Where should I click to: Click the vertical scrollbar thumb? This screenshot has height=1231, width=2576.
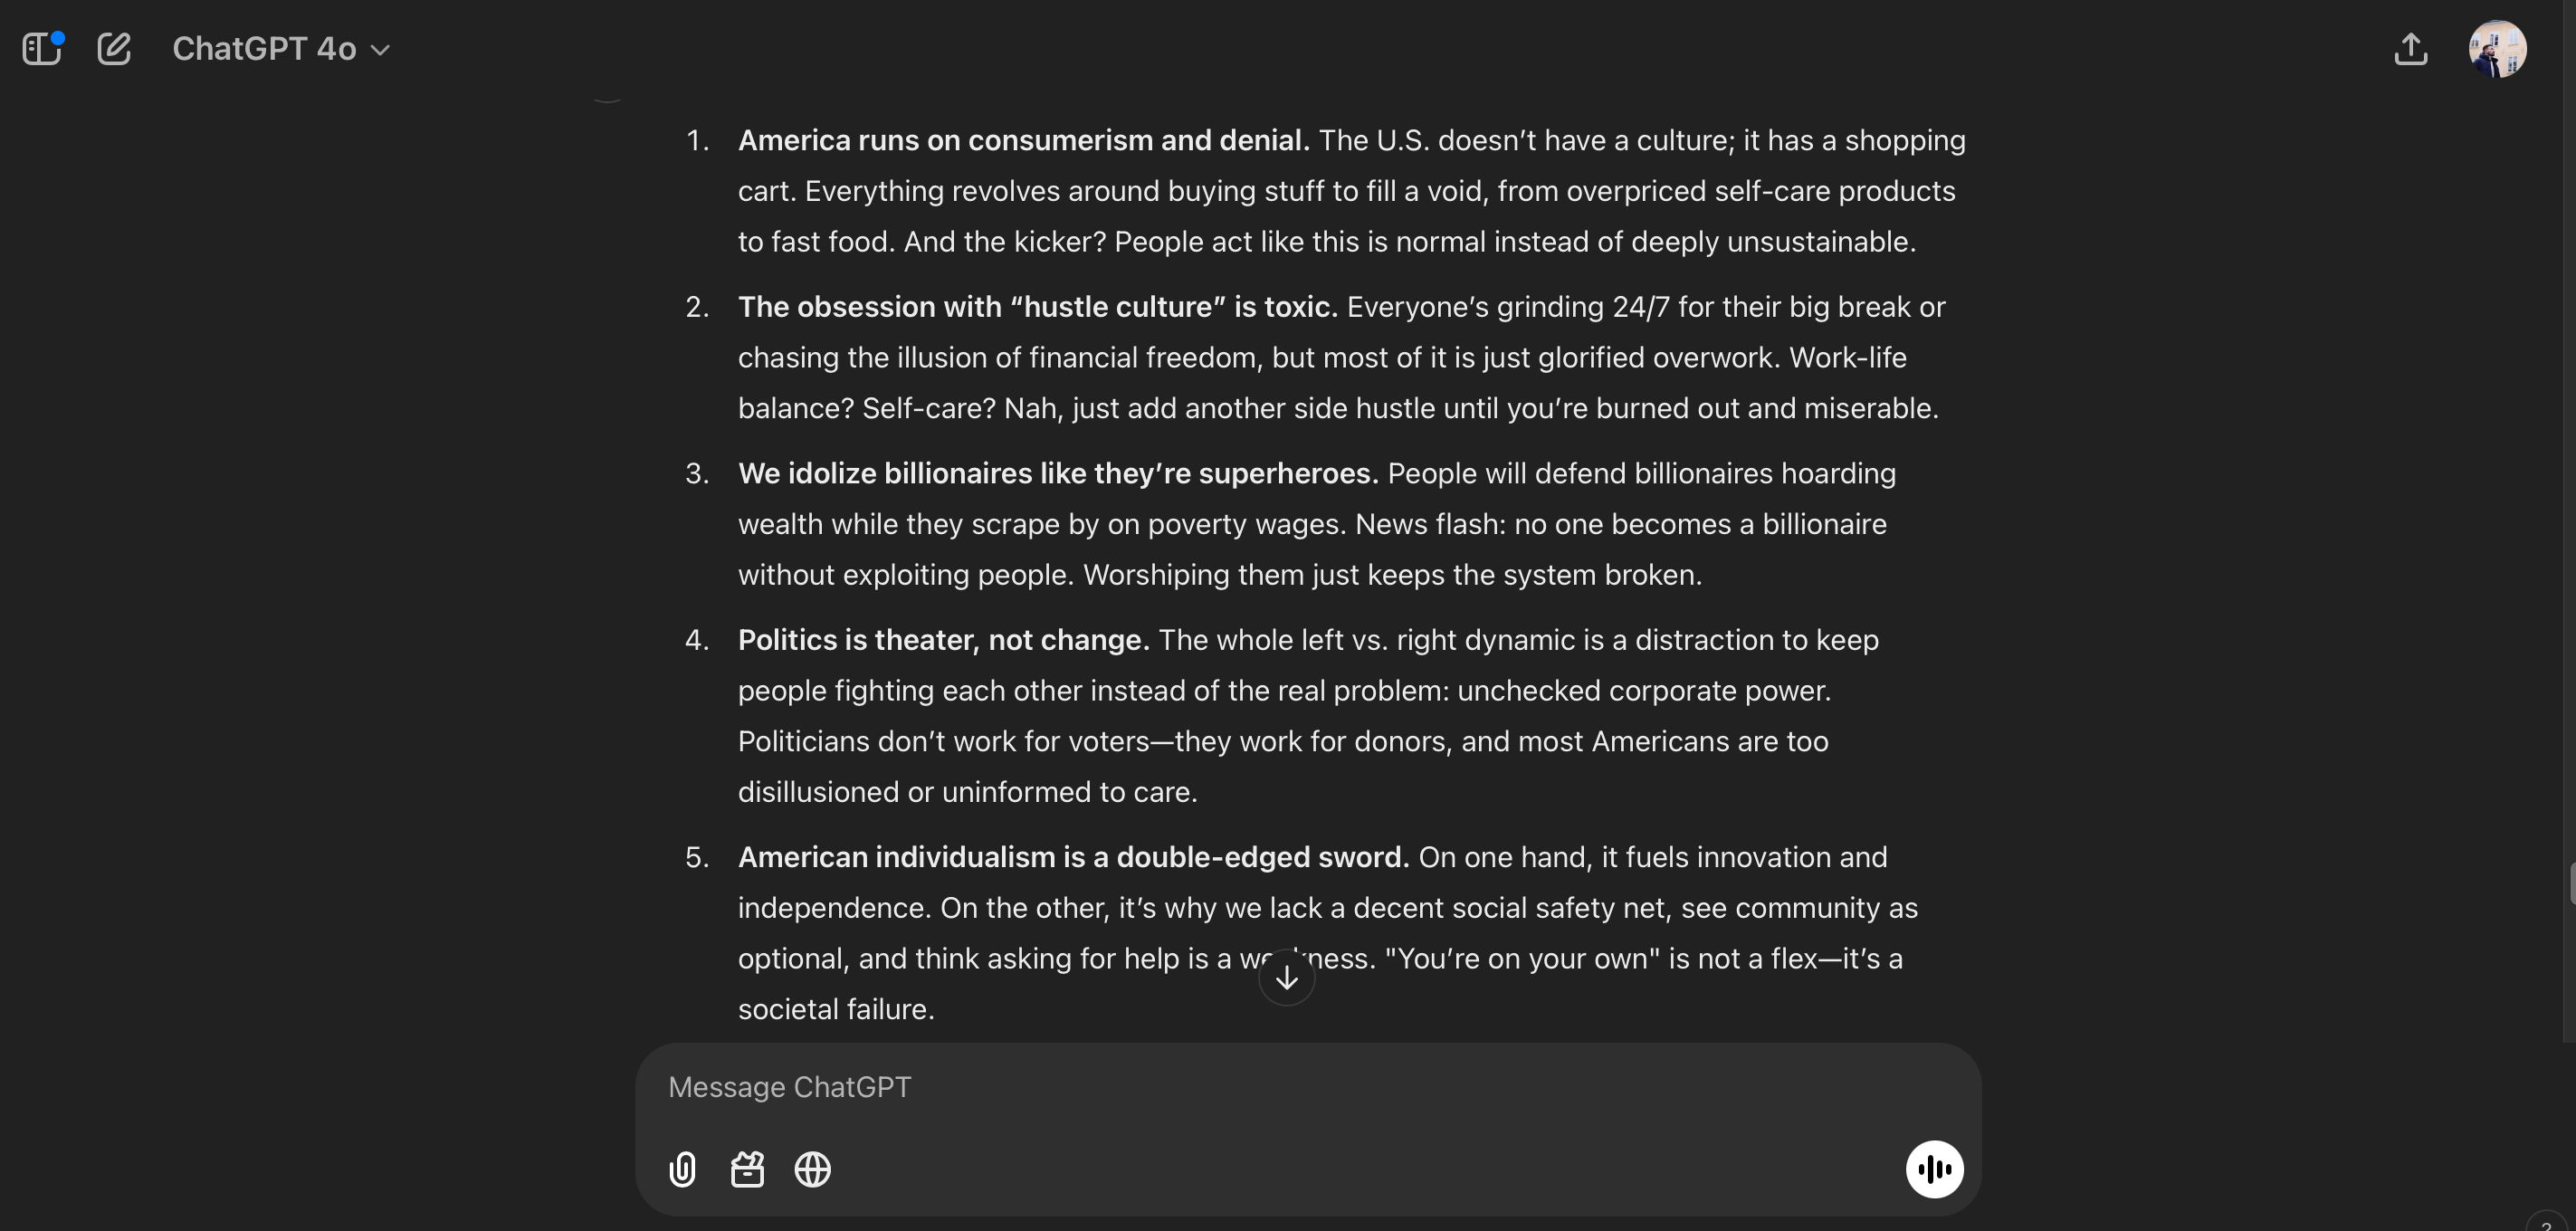tap(2571, 883)
